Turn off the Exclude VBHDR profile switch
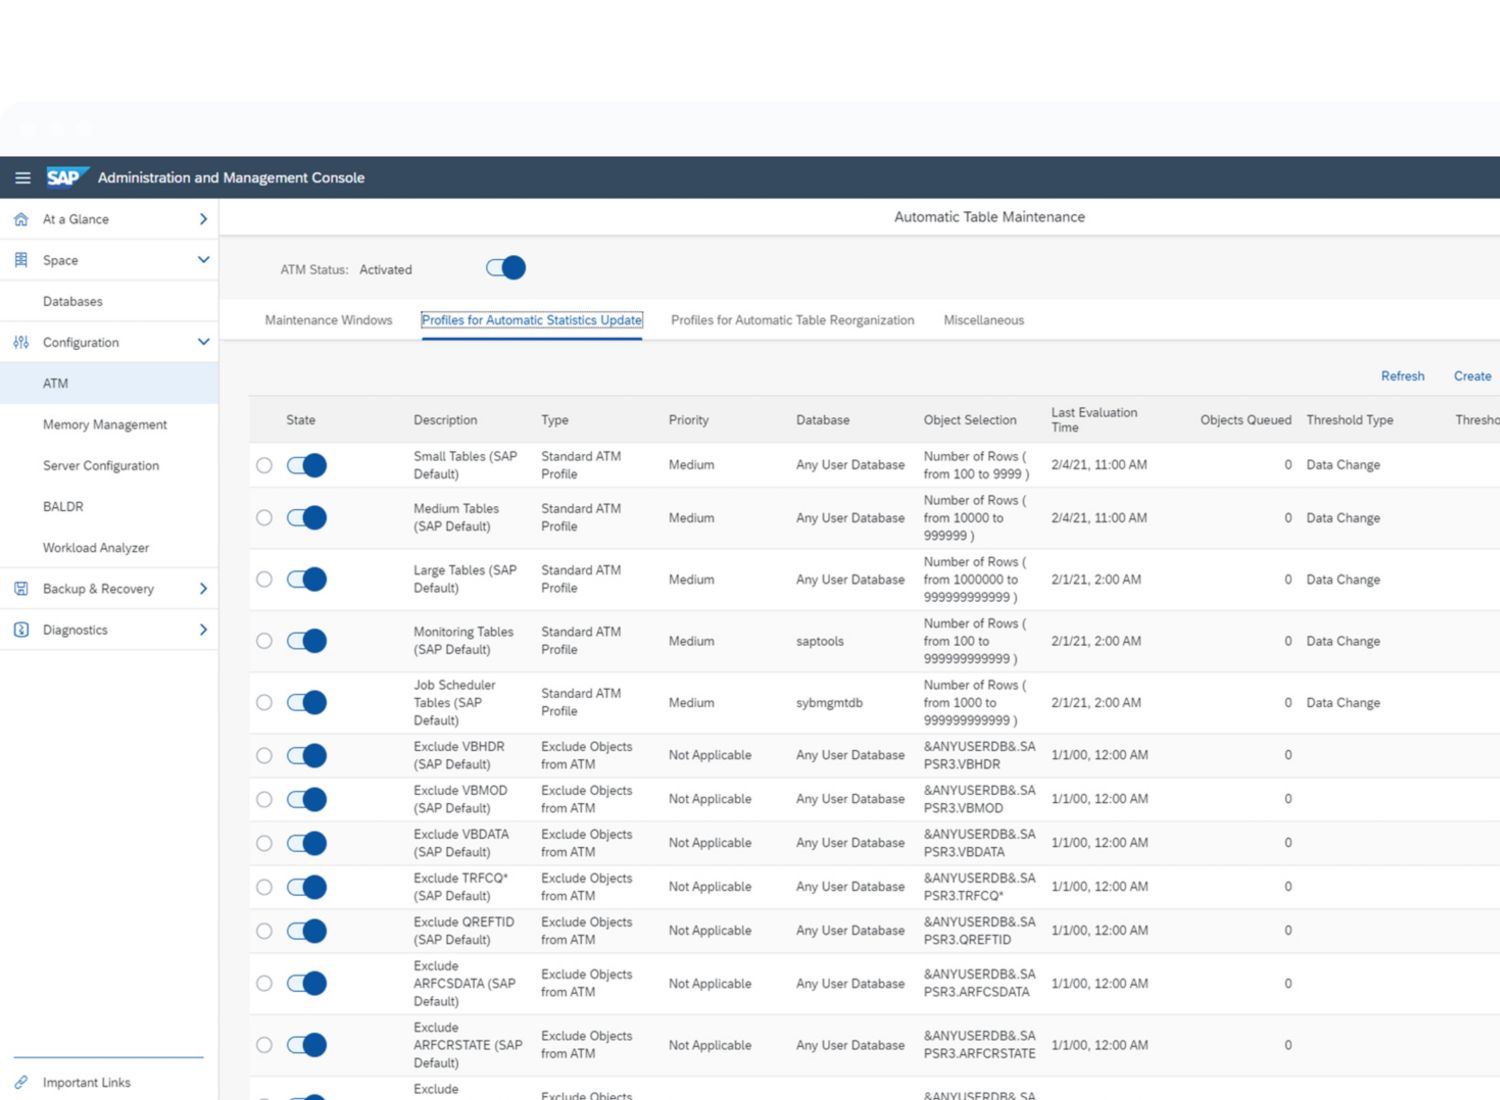Viewport: 1500px width, 1100px height. pos(307,755)
